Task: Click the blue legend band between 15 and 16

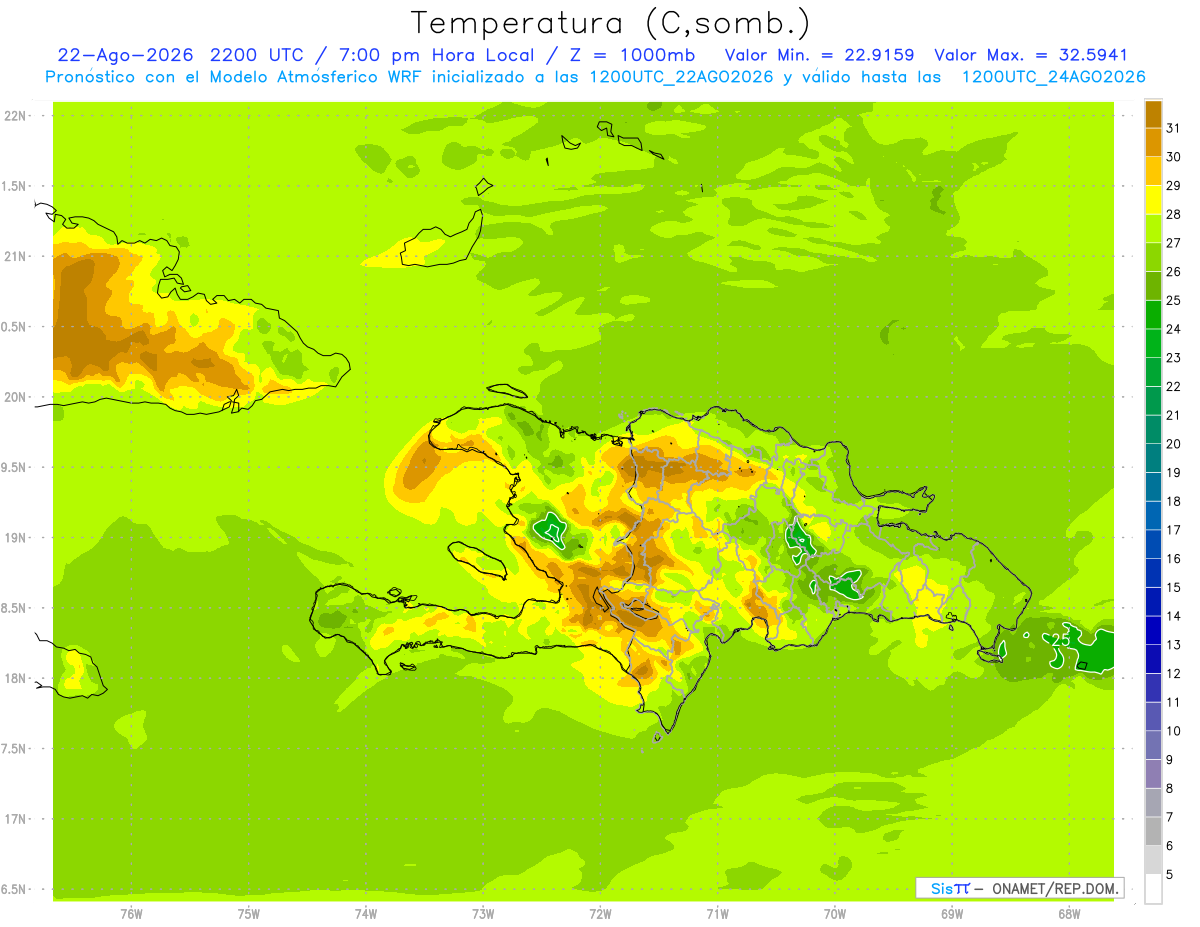Action: pyautogui.click(x=1153, y=573)
